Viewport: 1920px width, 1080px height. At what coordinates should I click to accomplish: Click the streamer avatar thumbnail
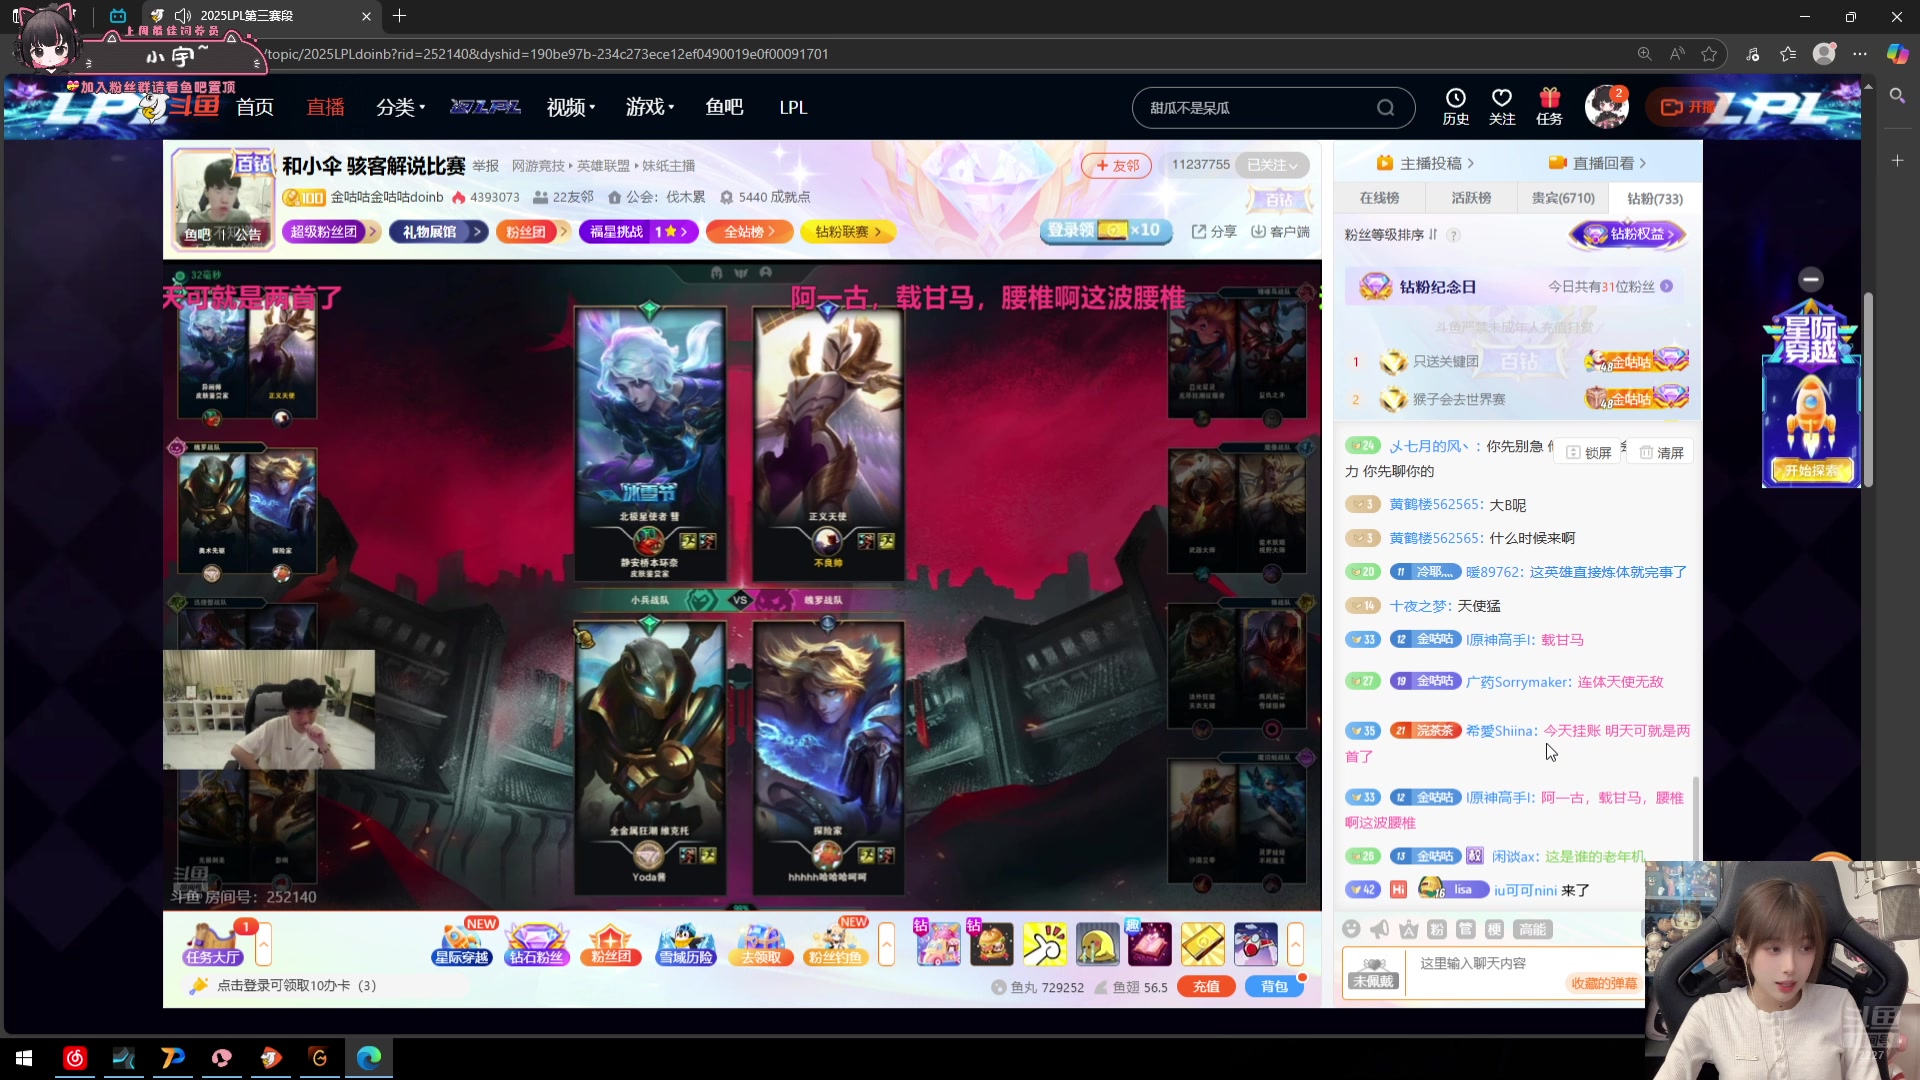click(222, 199)
